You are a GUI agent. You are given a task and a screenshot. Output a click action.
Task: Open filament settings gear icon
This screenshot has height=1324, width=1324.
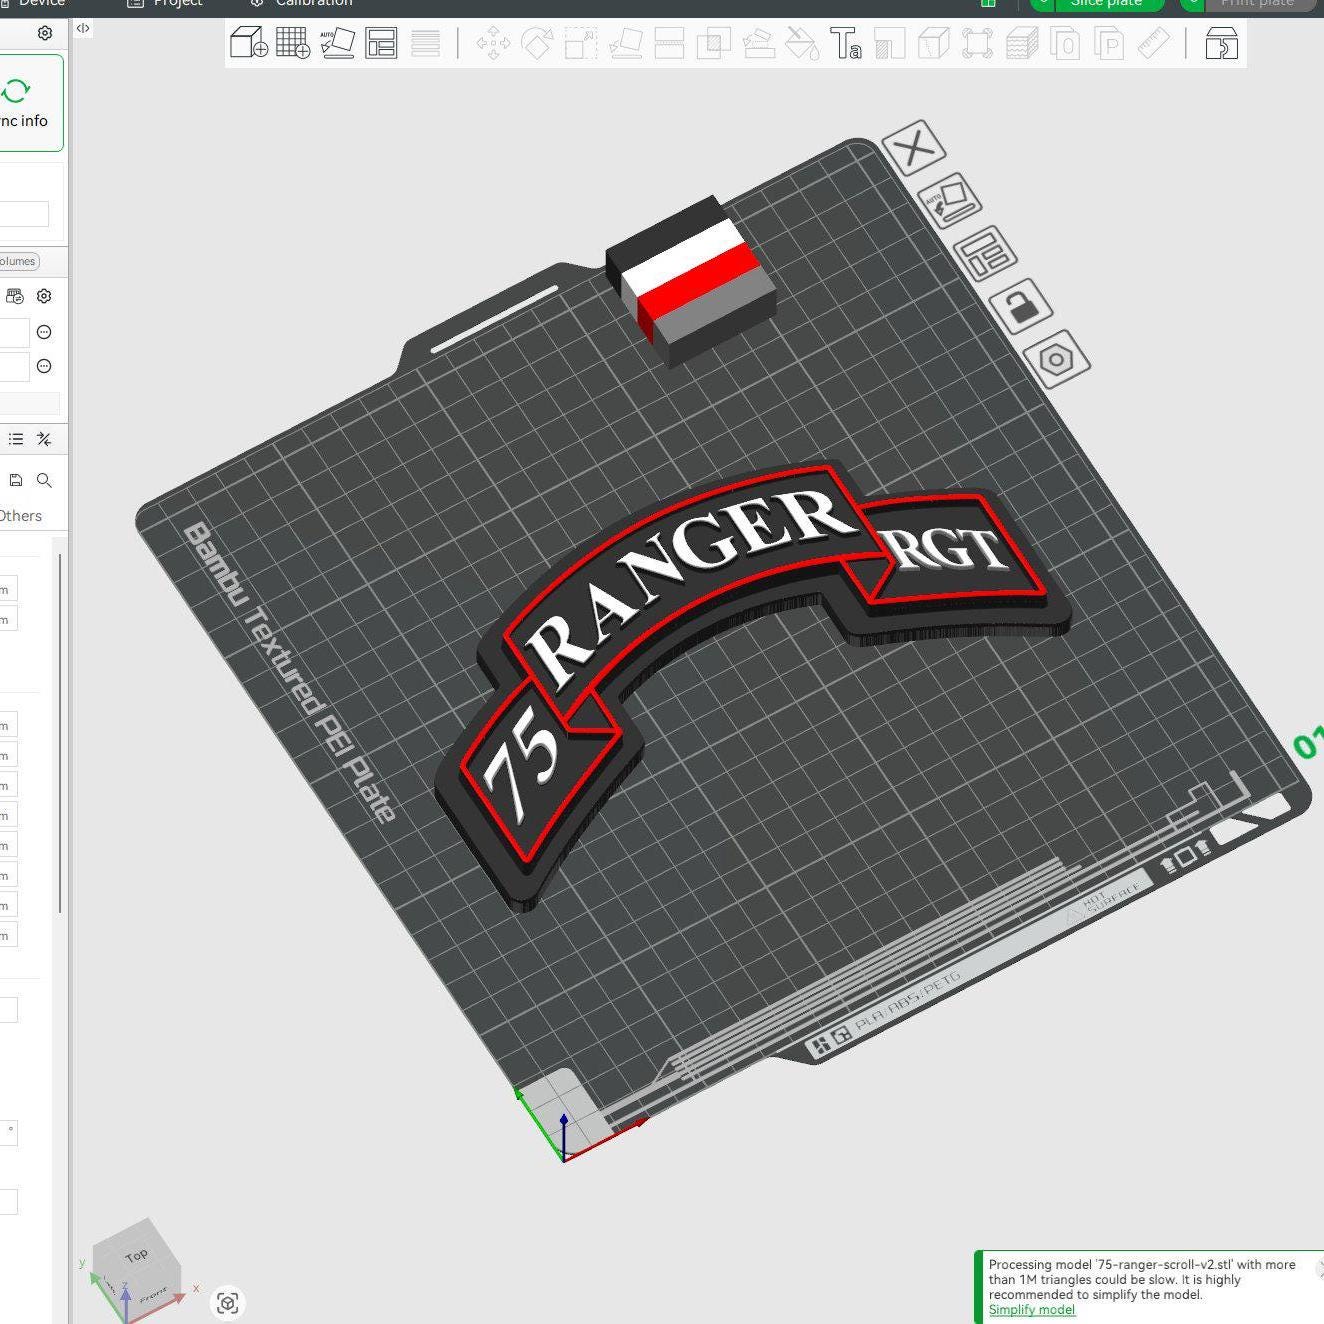(x=44, y=296)
